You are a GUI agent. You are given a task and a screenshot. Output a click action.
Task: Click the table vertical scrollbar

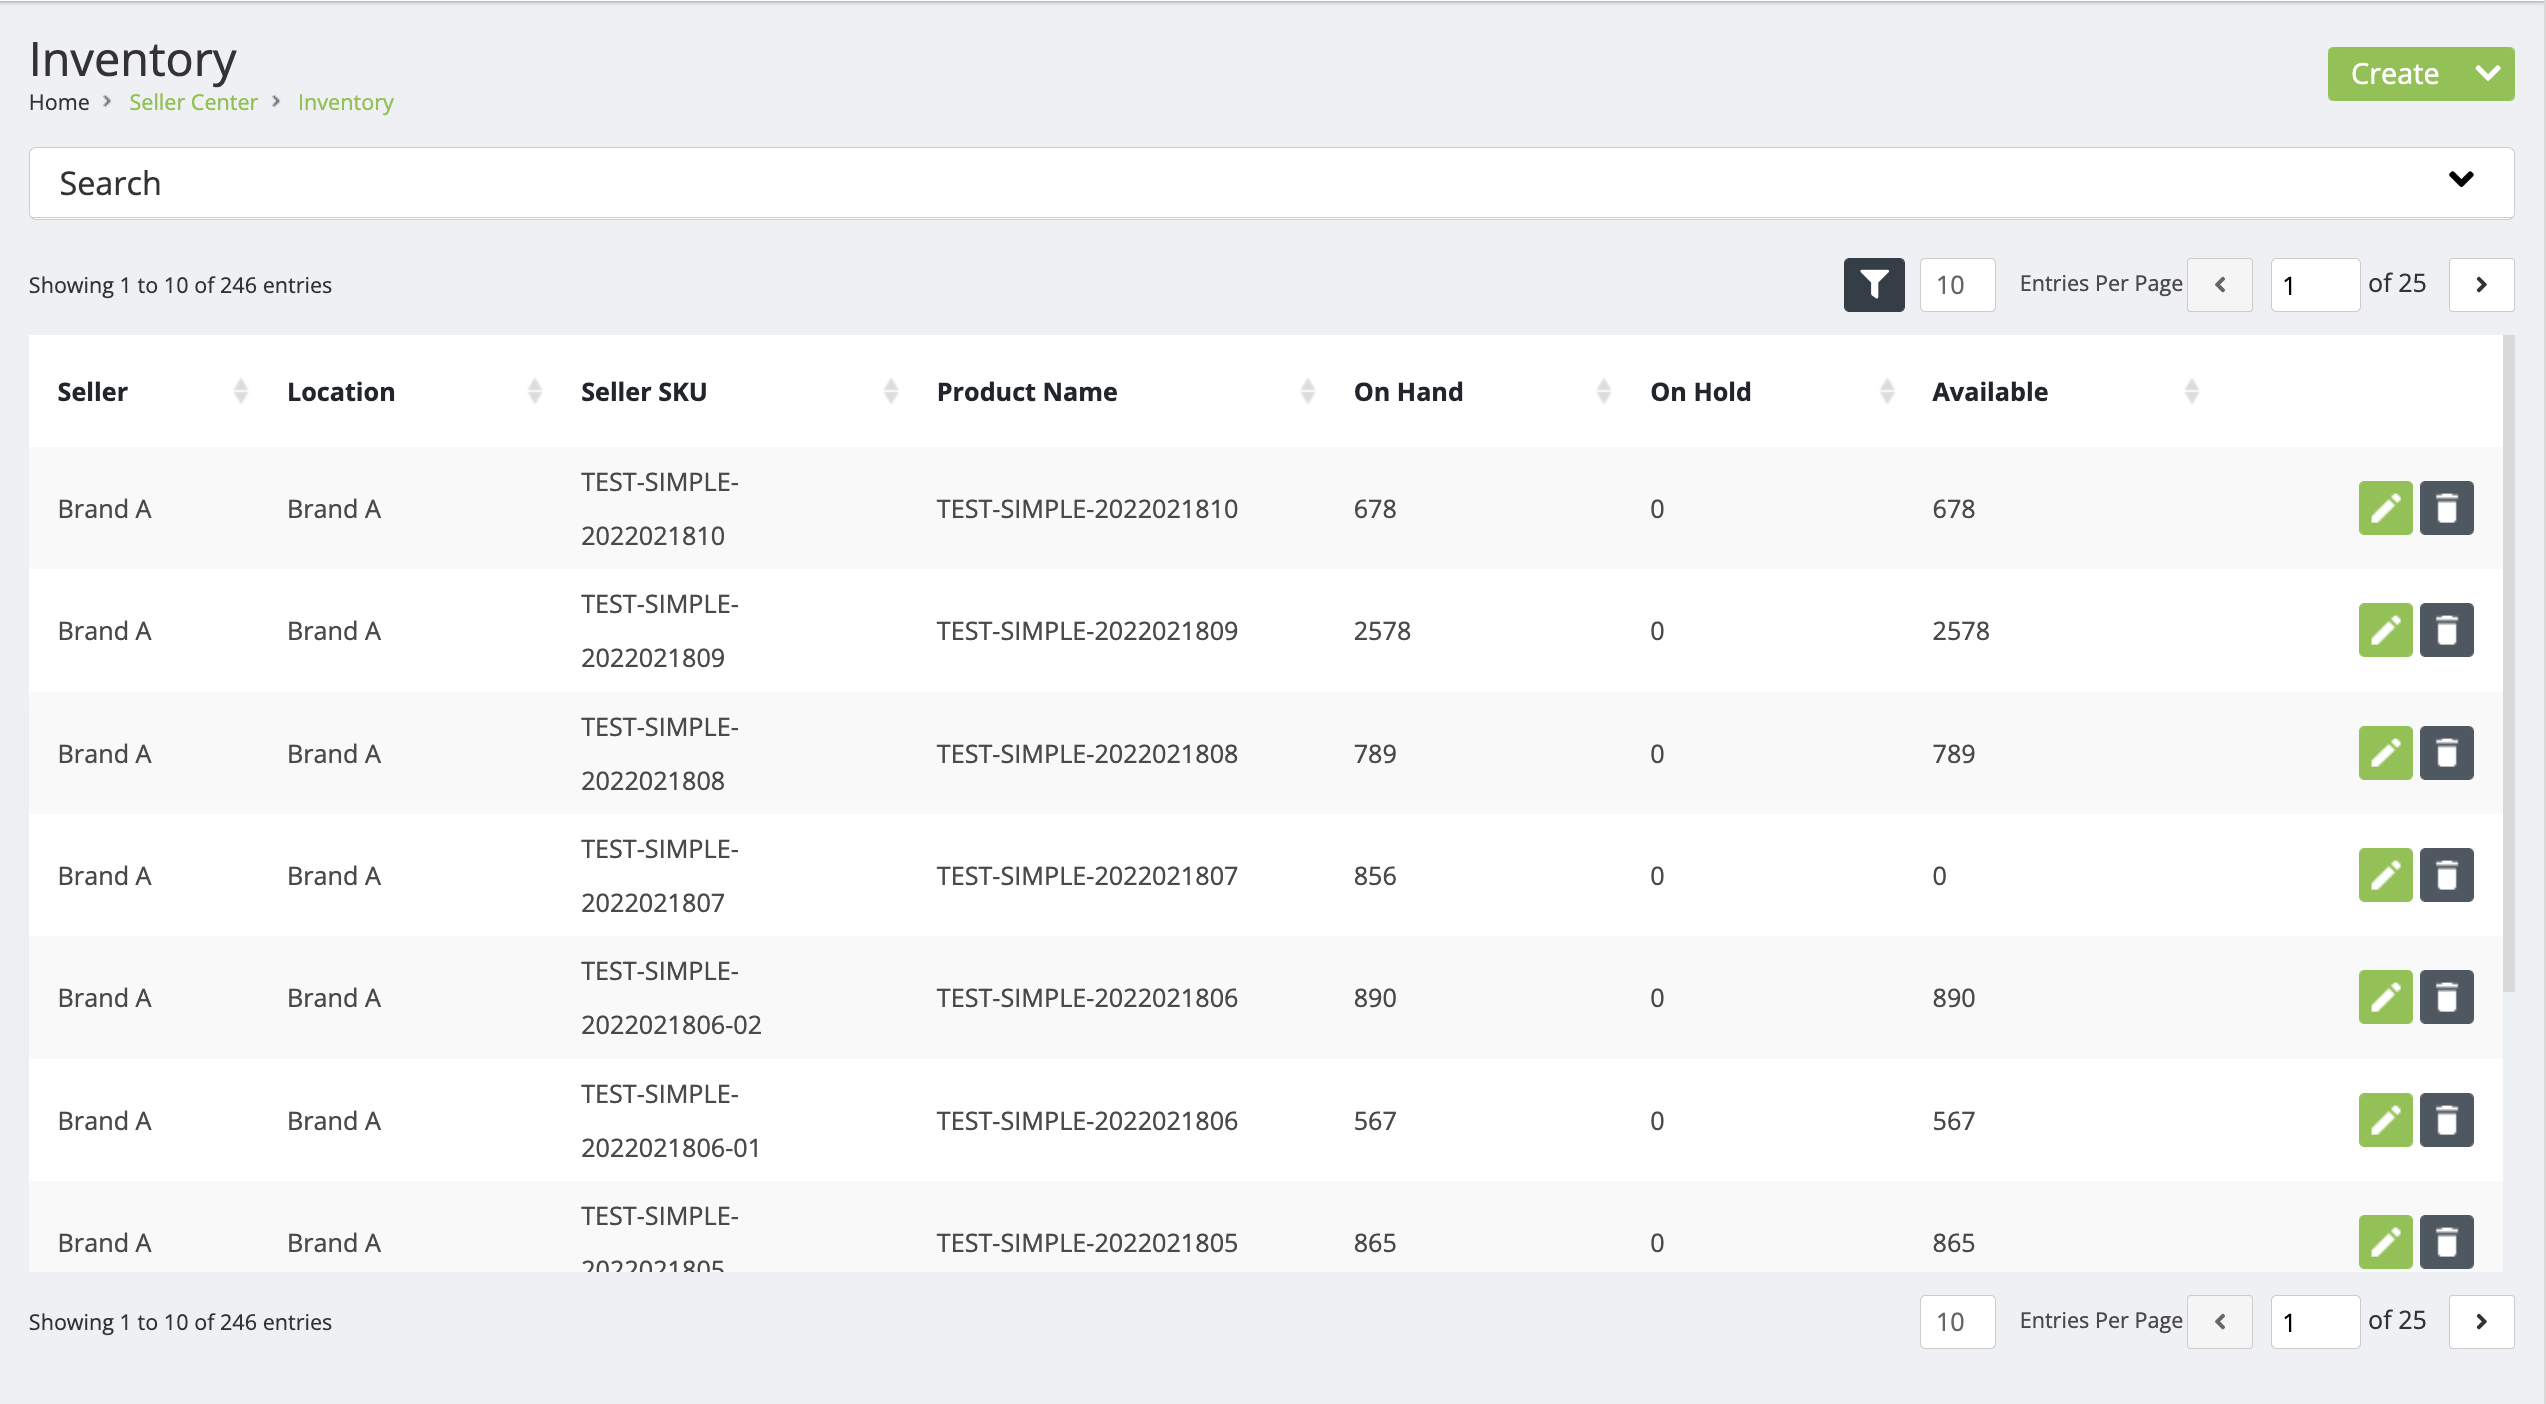tap(2508, 660)
